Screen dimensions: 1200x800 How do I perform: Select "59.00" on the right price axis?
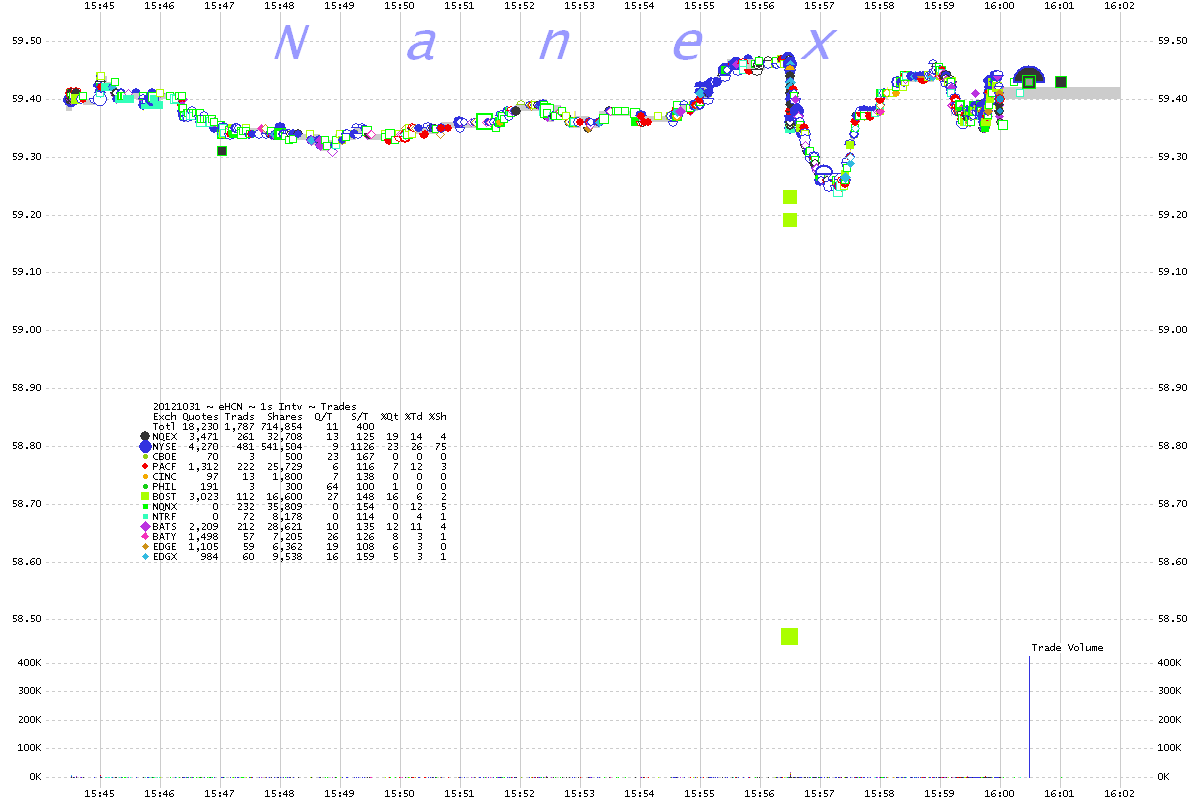[x=1173, y=330]
